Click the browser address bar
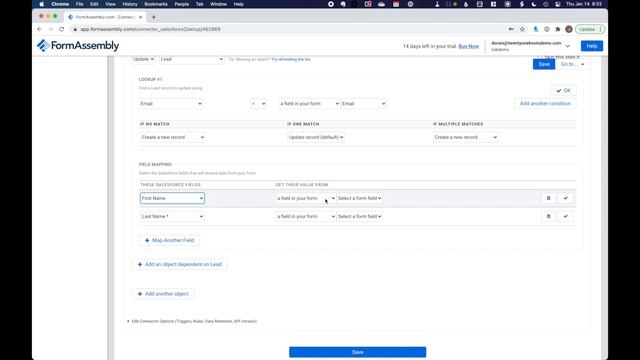Viewport: 640px width, 360px height. coord(286,29)
